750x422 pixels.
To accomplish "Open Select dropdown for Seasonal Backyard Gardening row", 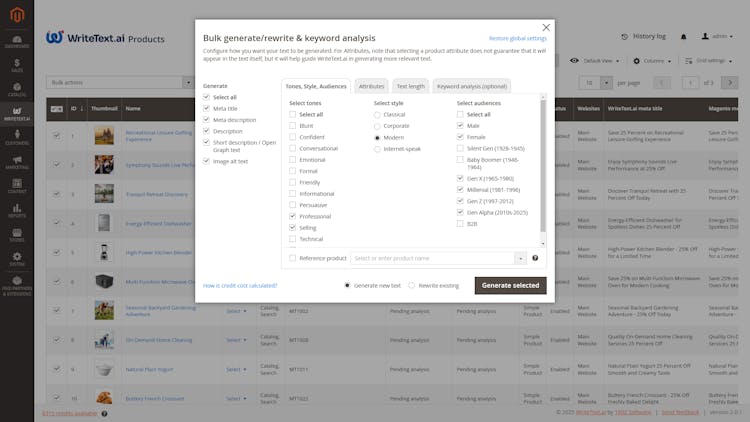I will click(x=236, y=311).
